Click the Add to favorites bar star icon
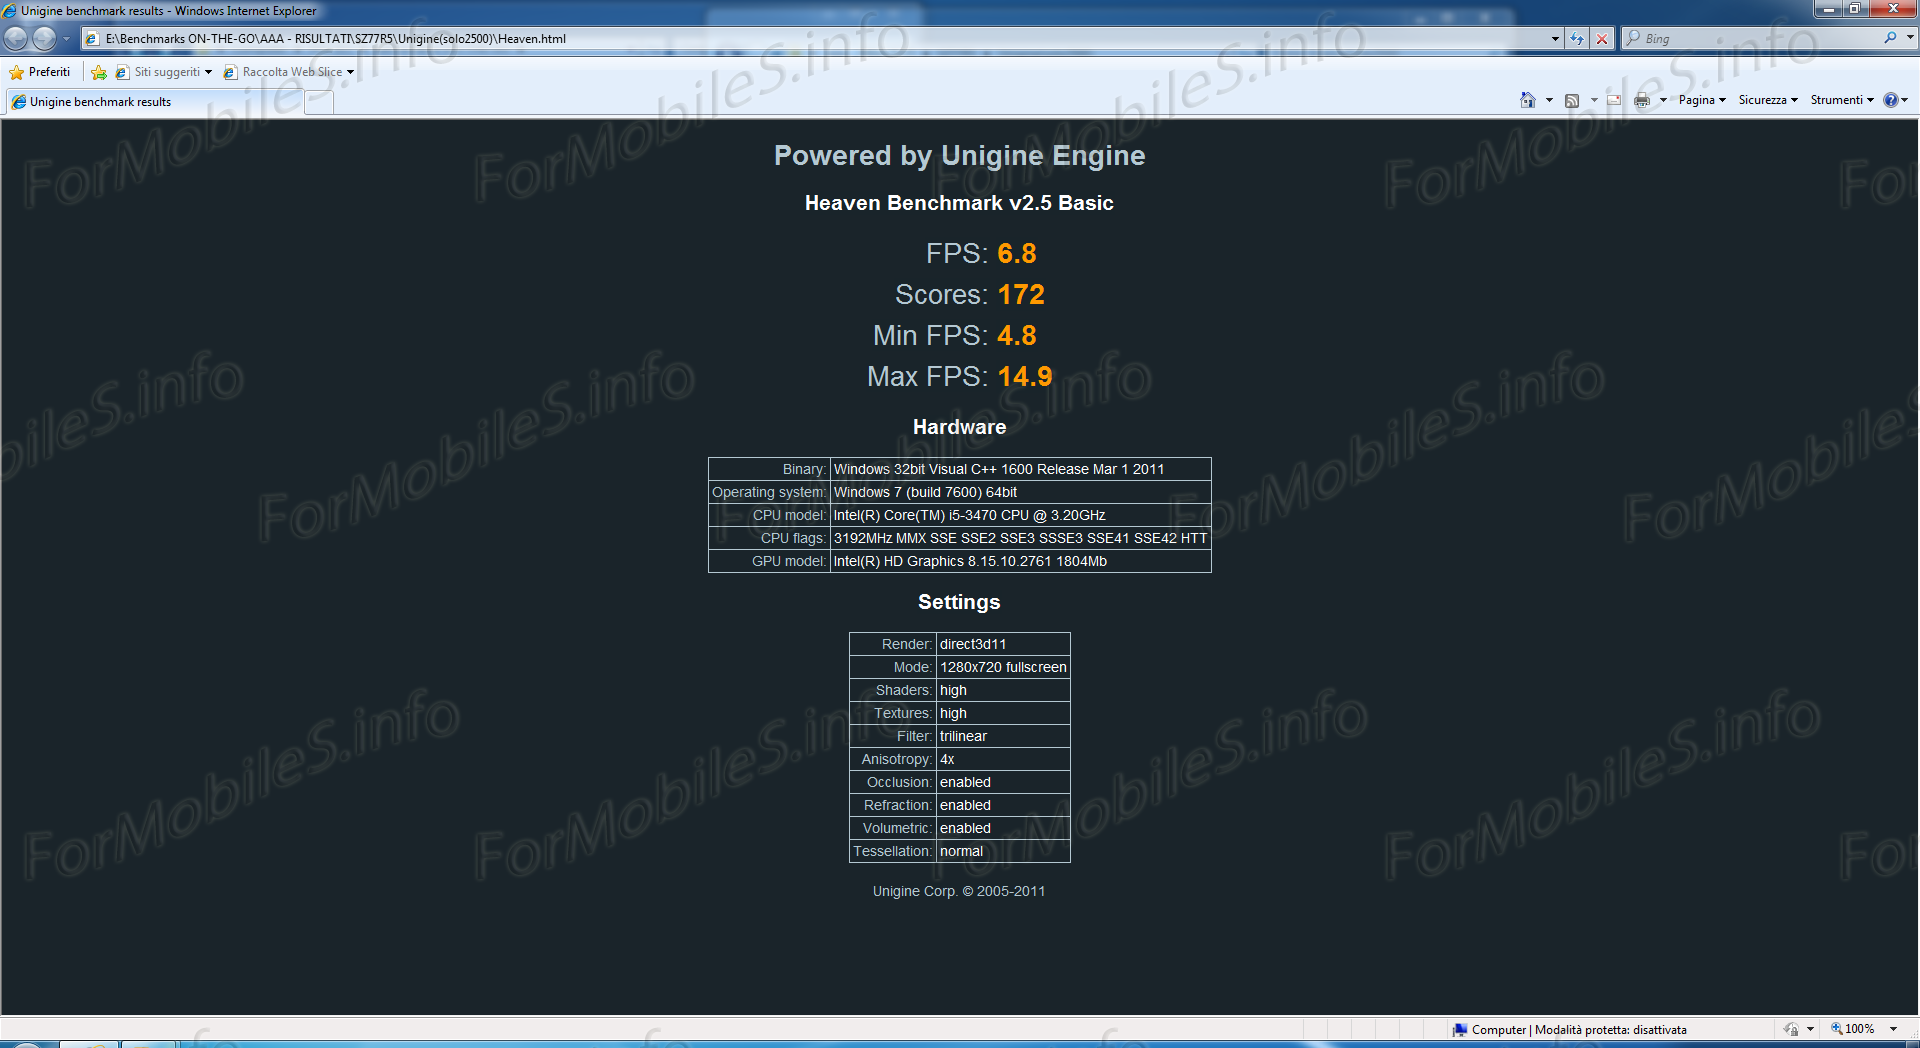The height and width of the screenshot is (1048, 1920). point(99,72)
